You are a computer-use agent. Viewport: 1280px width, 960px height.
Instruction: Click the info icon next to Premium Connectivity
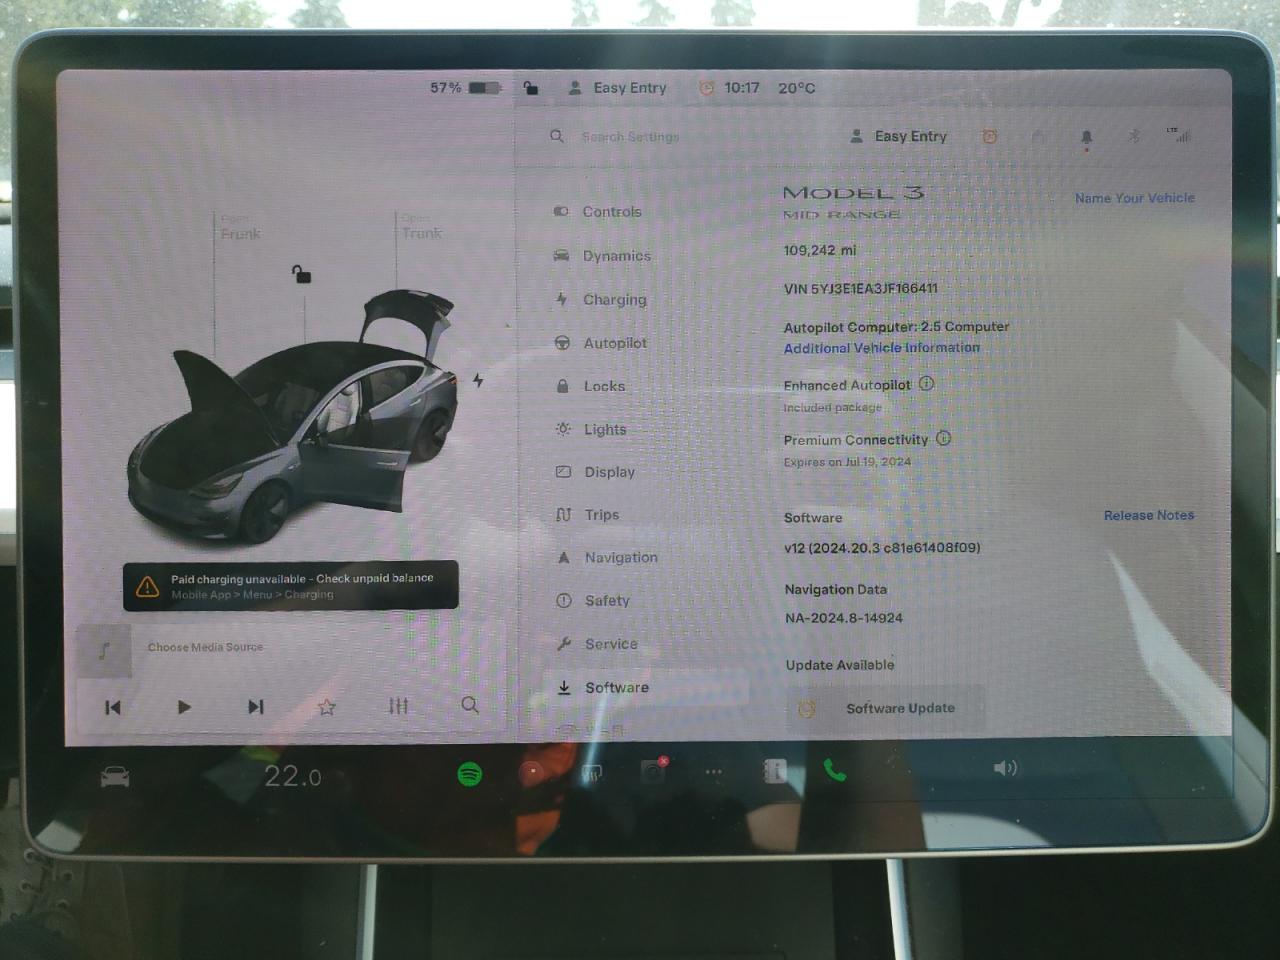pyautogui.click(x=943, y=438)
